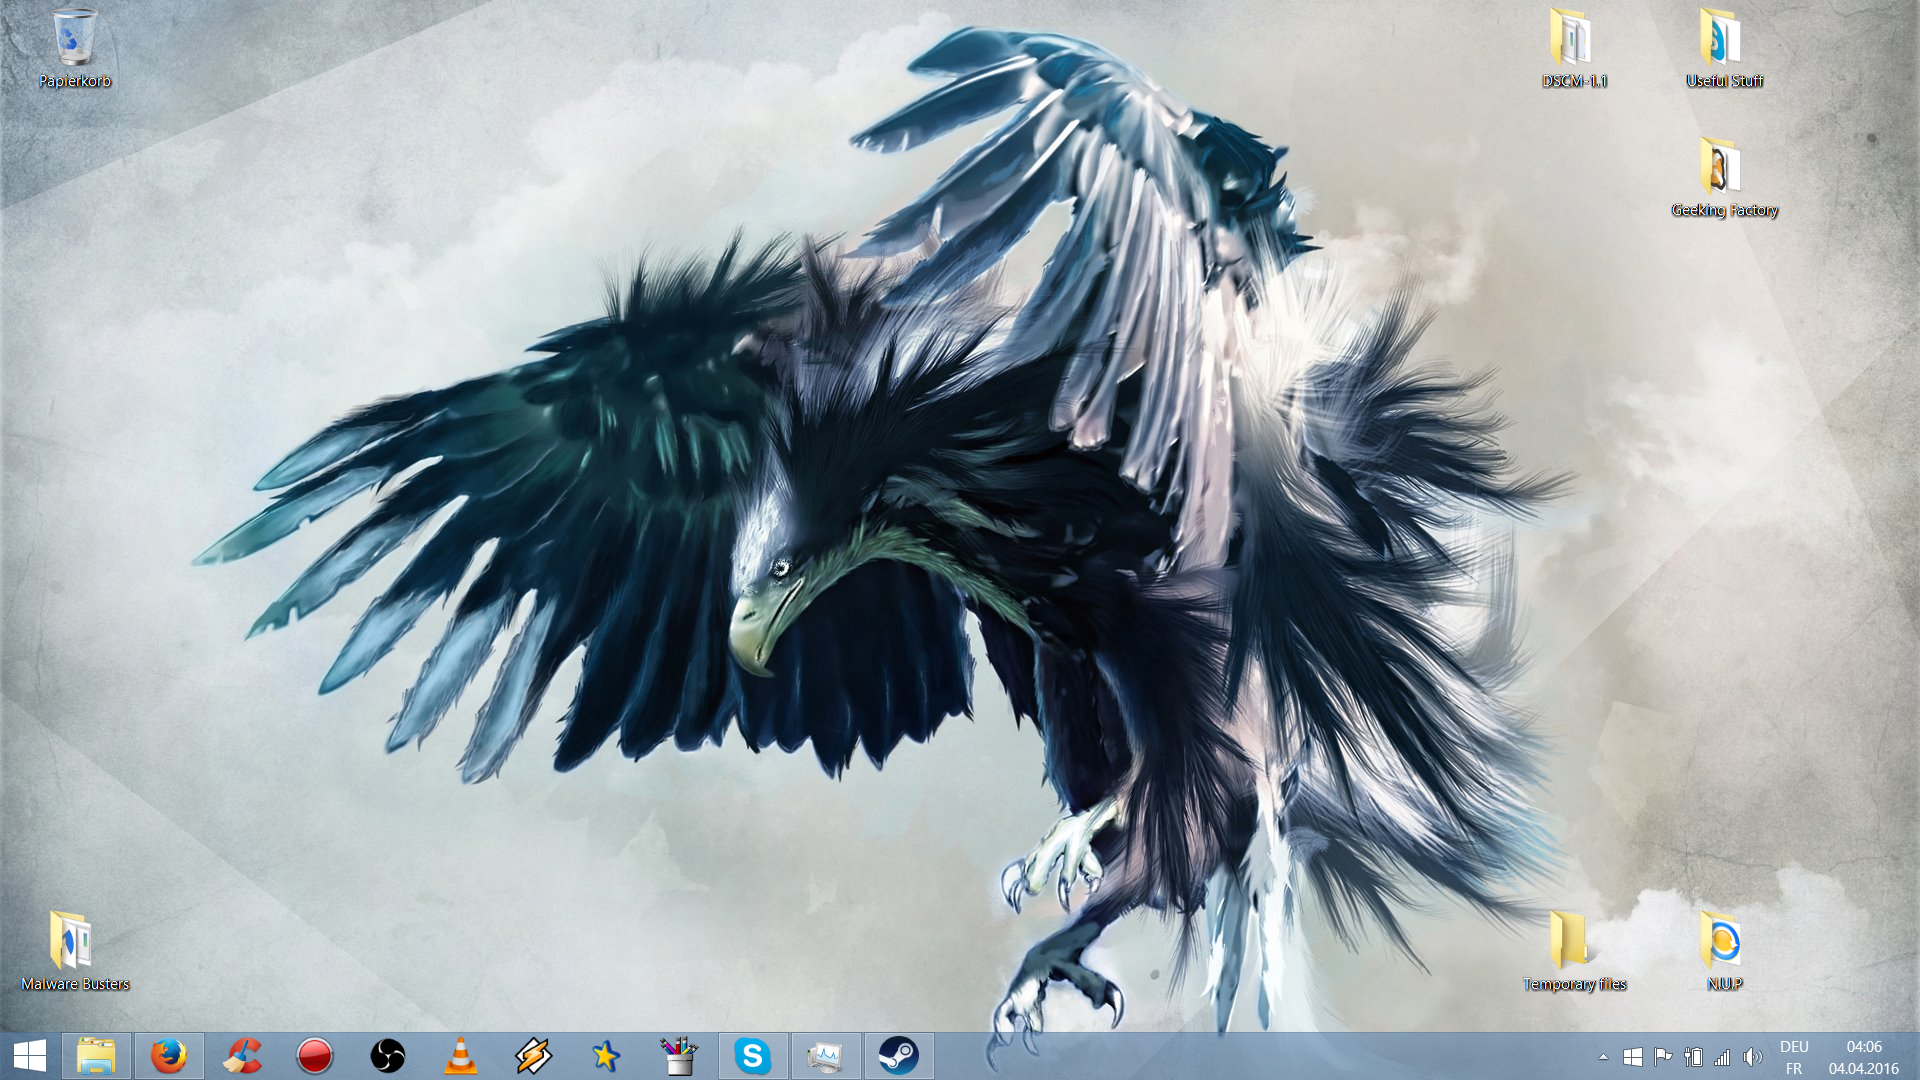Screen dimensions: 1920x1080
Task: Click the blue-yellow star taskbar icon
Action: tap(606, 1056)
